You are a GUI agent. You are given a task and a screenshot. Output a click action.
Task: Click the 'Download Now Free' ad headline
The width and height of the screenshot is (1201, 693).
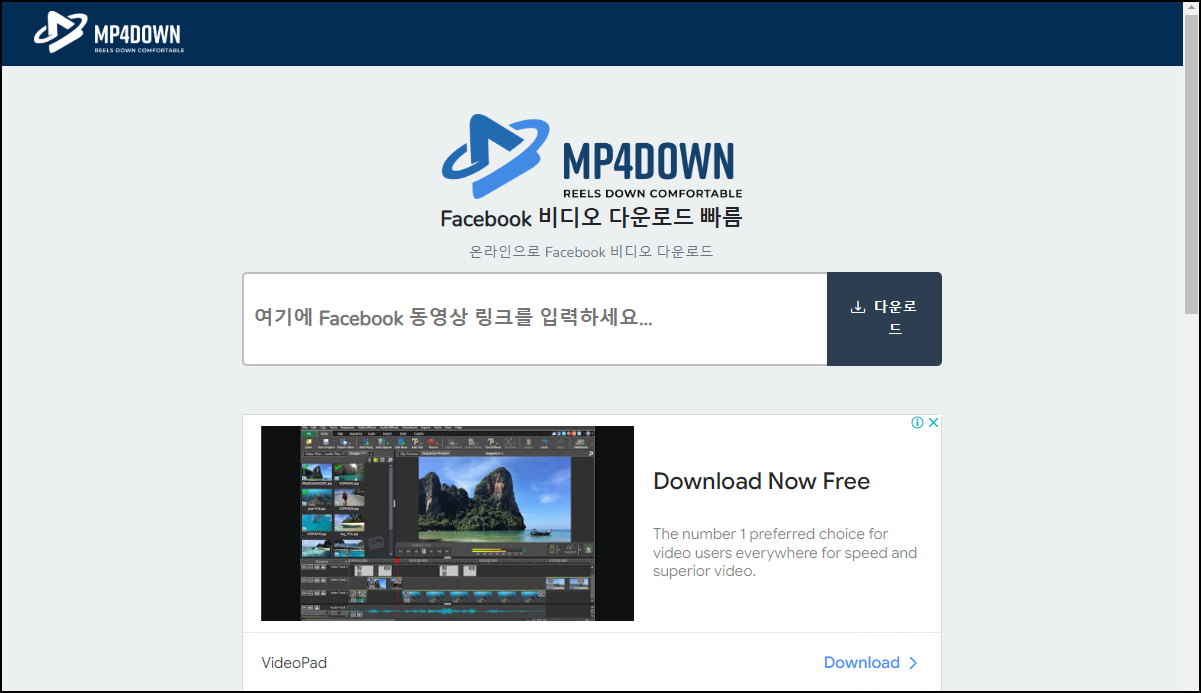pyautogui.click(x=761, y=481)
